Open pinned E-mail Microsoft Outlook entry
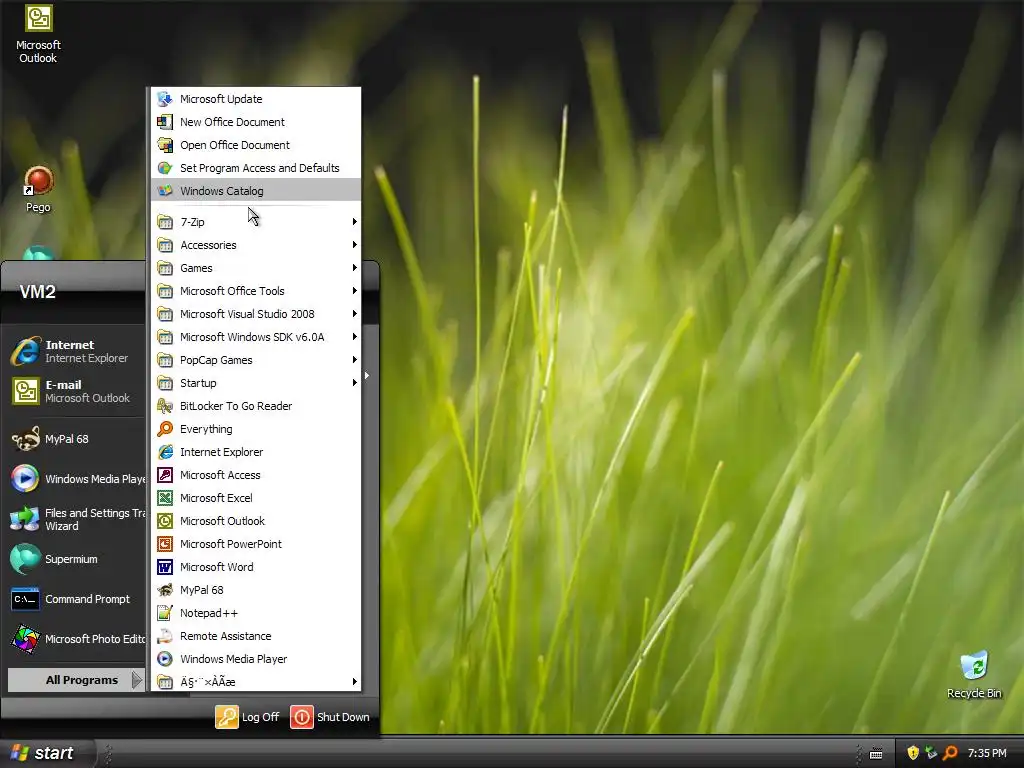This screenshot has width=1024, height=768. [75, 391]
